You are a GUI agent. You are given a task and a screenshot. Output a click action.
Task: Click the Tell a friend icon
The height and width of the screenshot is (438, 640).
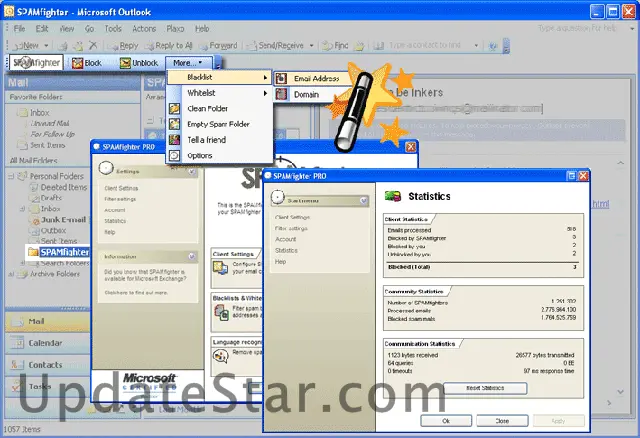pos(174,140)
